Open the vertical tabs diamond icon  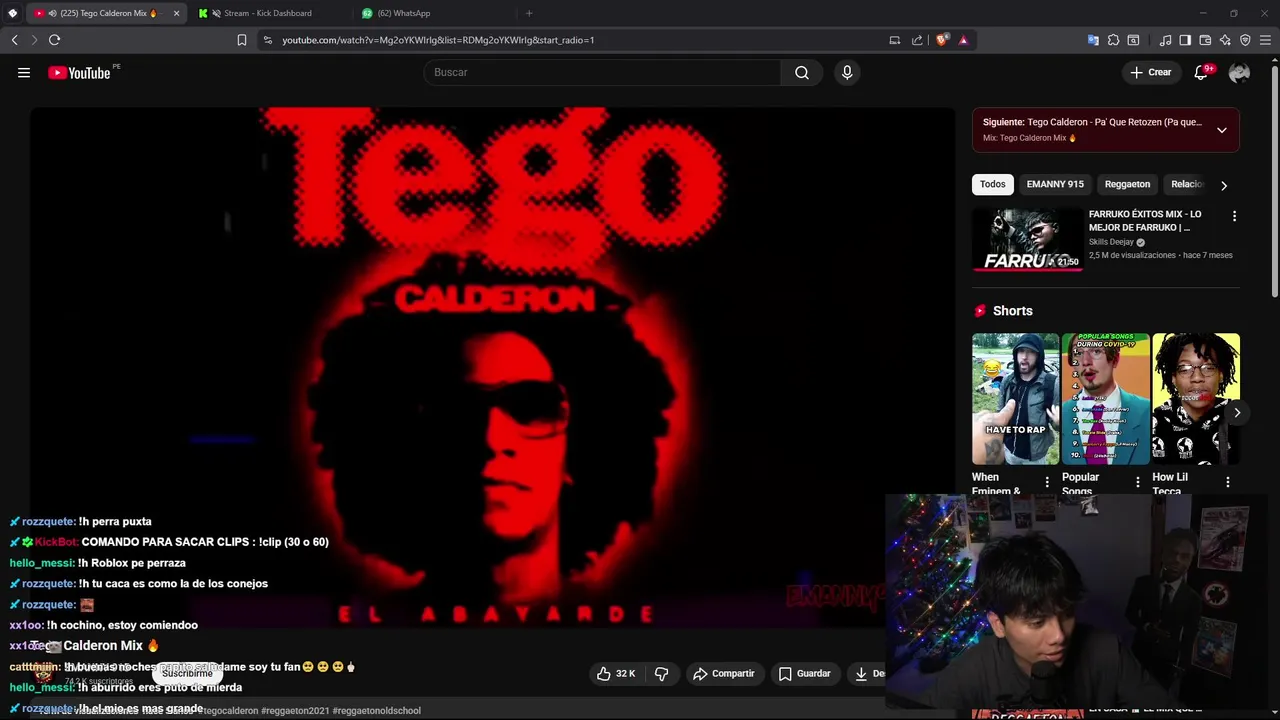(12, 13)
